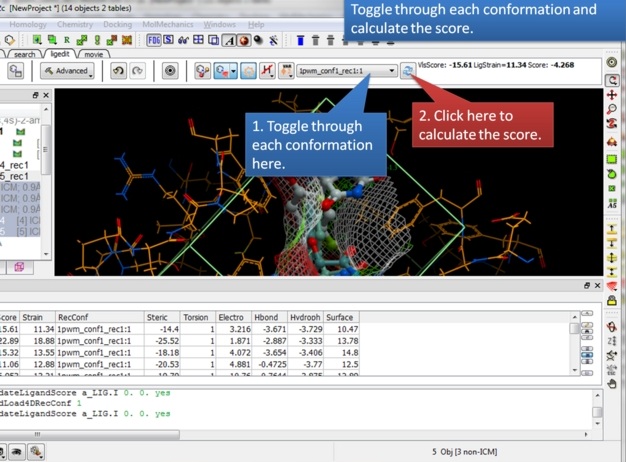The image size is (626, 462).
Task: Toggle the italic A label button
Action: [230, 40]
